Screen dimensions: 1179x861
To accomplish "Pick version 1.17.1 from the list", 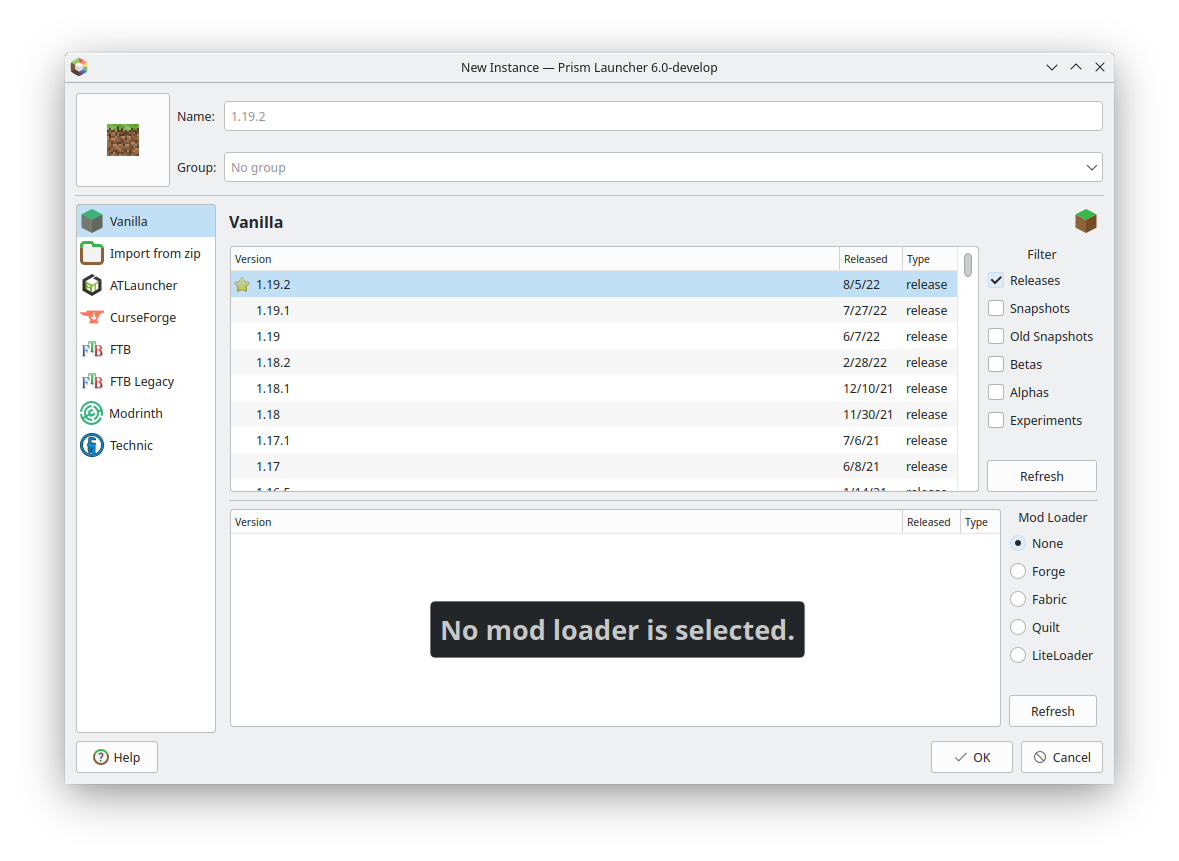I will tap(273, 440).
